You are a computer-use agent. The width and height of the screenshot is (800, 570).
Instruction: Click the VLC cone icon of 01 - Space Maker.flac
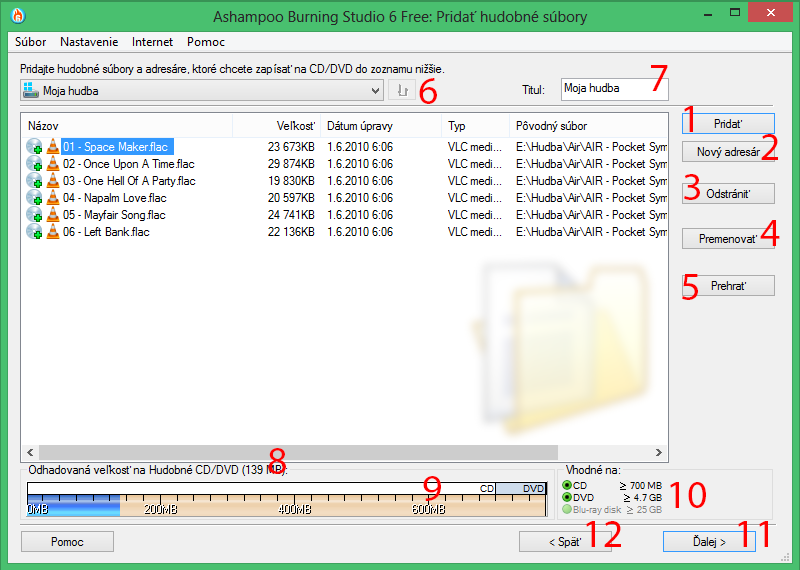pyautogui.click(x=53, y=147)
